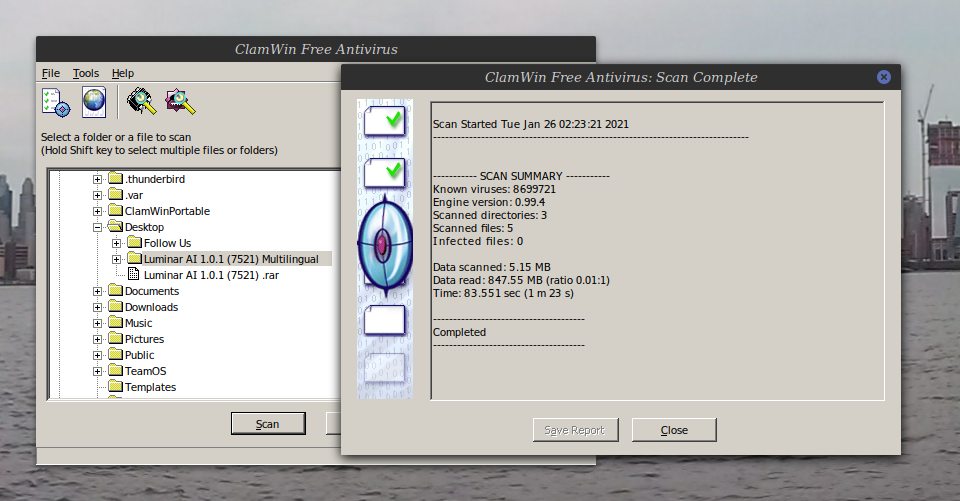Image resolution: width=960 pixels, height=501 pixels.
Task: Click the Close button in scan dialog
Action: pos(674,430)
